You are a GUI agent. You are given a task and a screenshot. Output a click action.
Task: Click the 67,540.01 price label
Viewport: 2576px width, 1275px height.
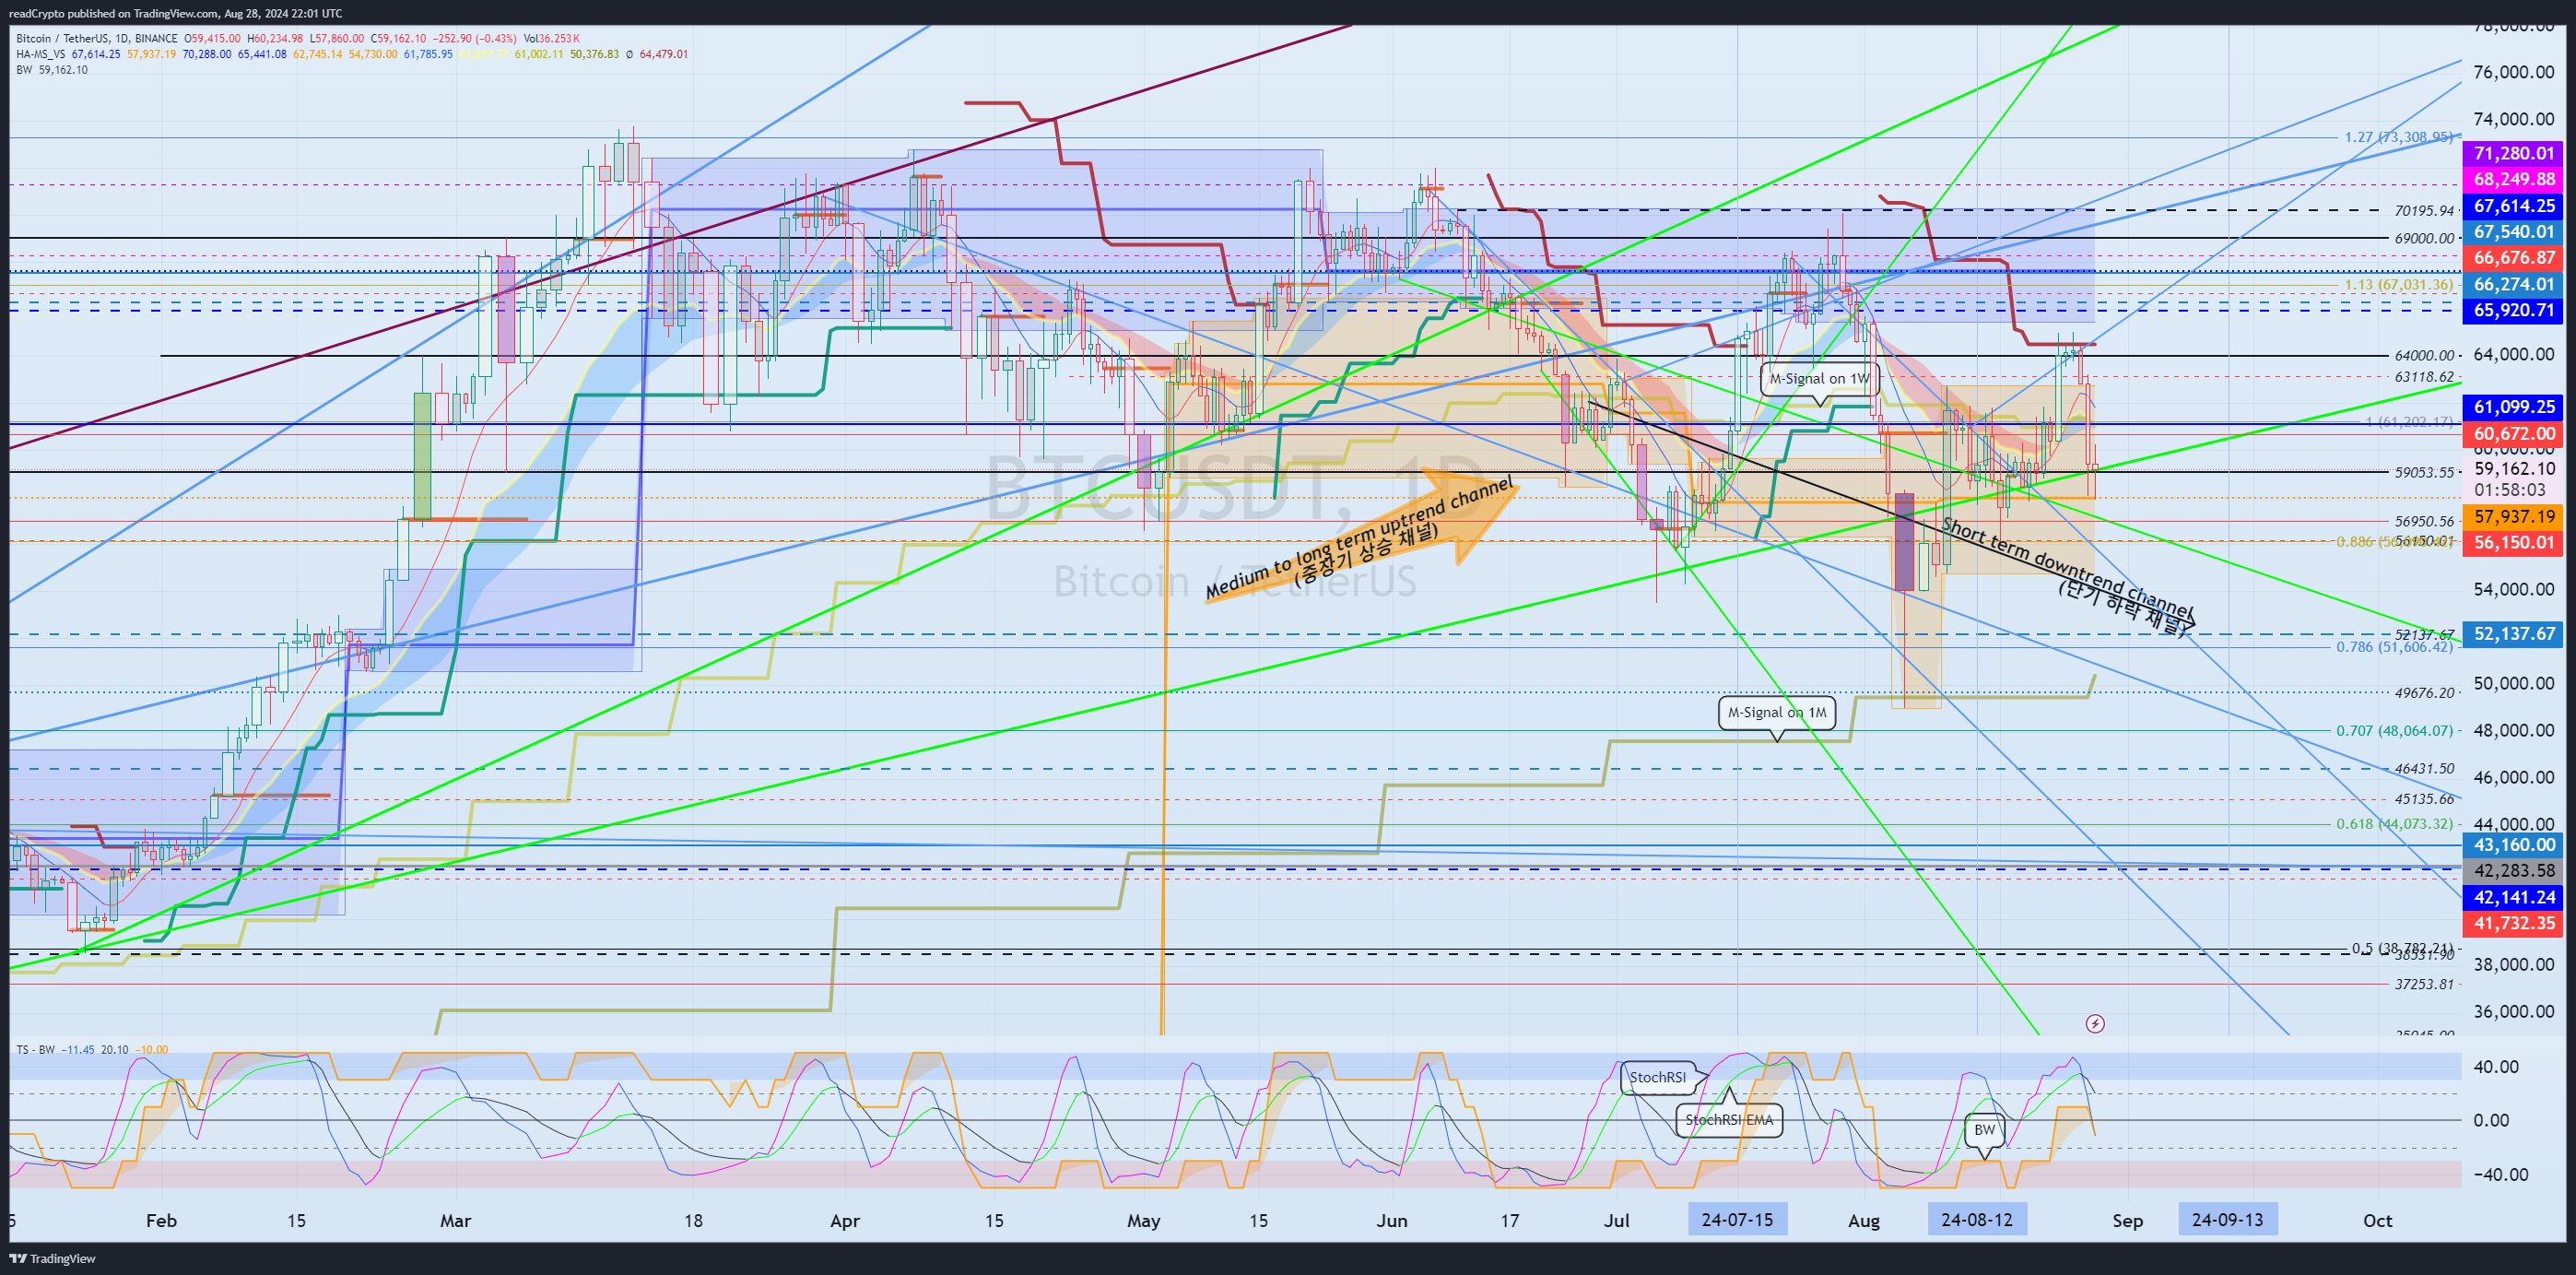(x=2513, y=232)
